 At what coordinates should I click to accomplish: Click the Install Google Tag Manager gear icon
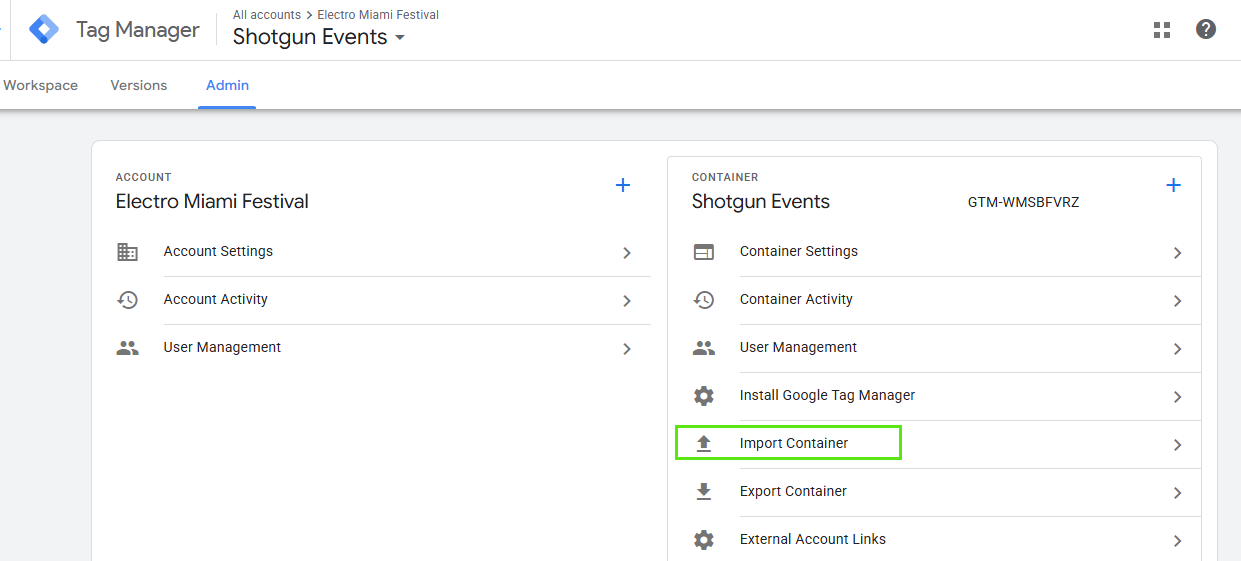coord(704,396)
